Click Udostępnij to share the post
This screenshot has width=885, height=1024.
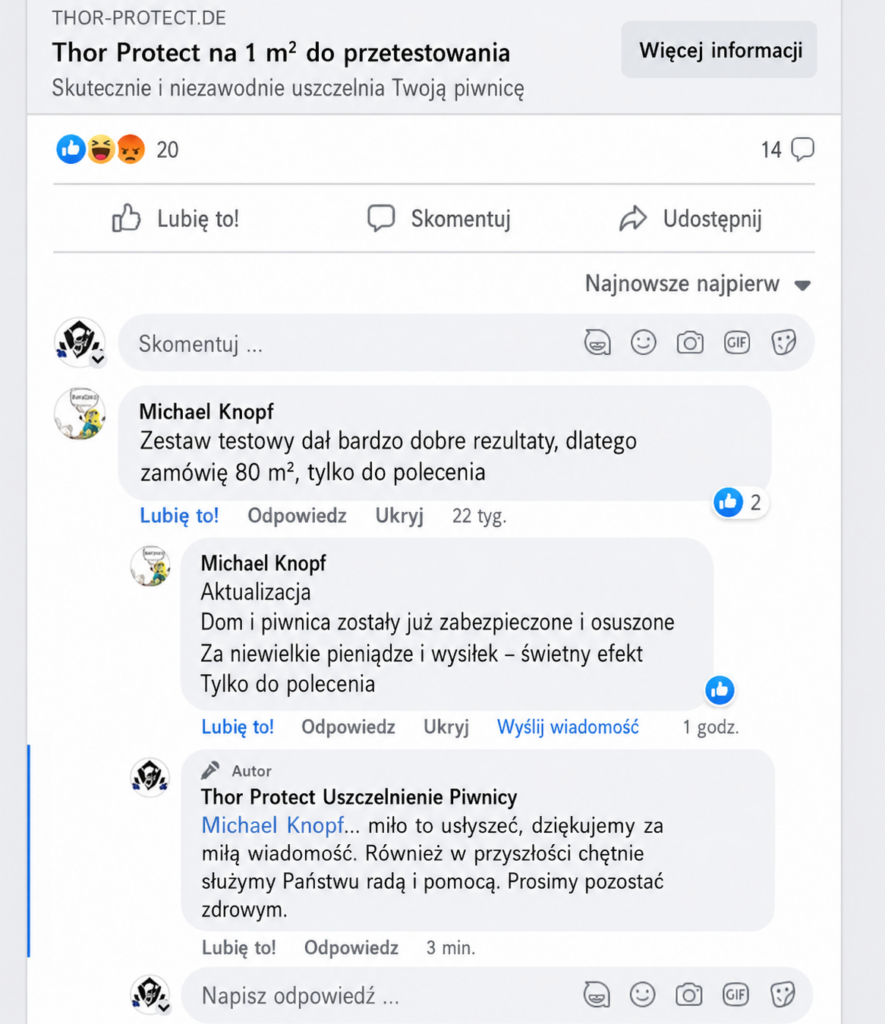(x=690, y=218)
